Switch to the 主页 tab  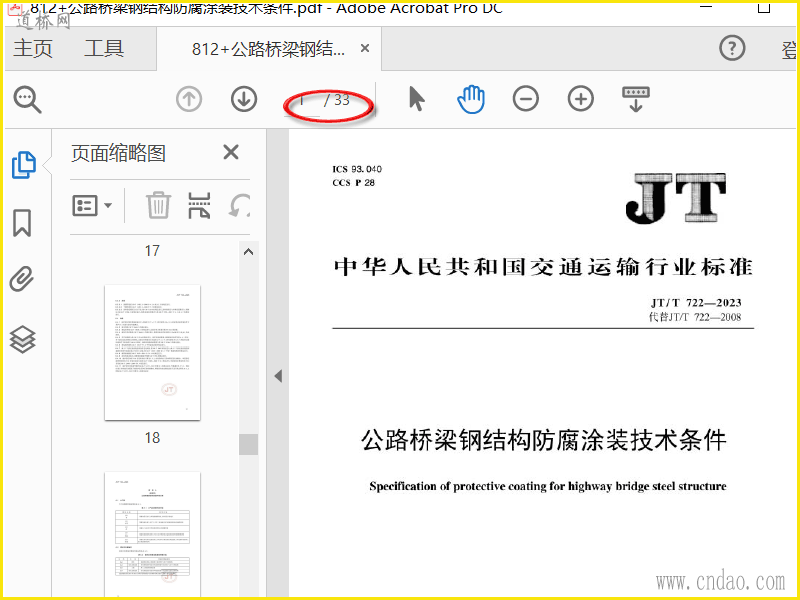tap(33, 48)
